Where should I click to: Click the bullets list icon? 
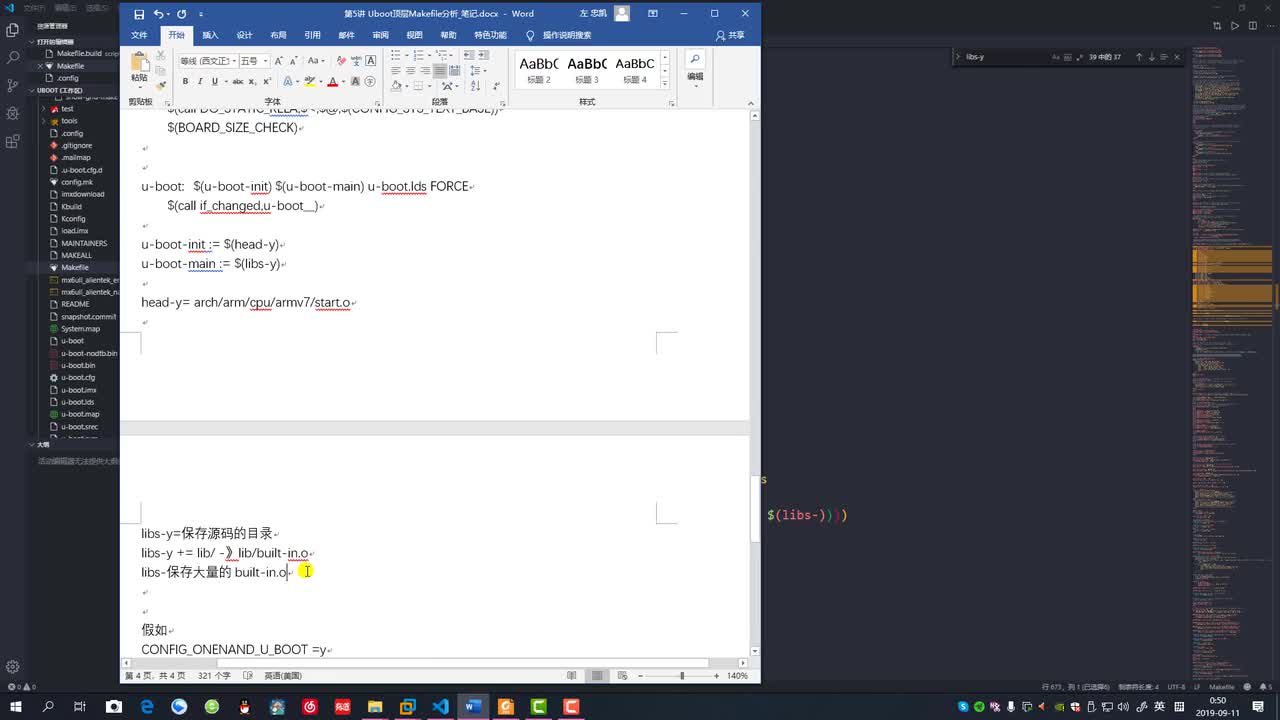[395, 56]
